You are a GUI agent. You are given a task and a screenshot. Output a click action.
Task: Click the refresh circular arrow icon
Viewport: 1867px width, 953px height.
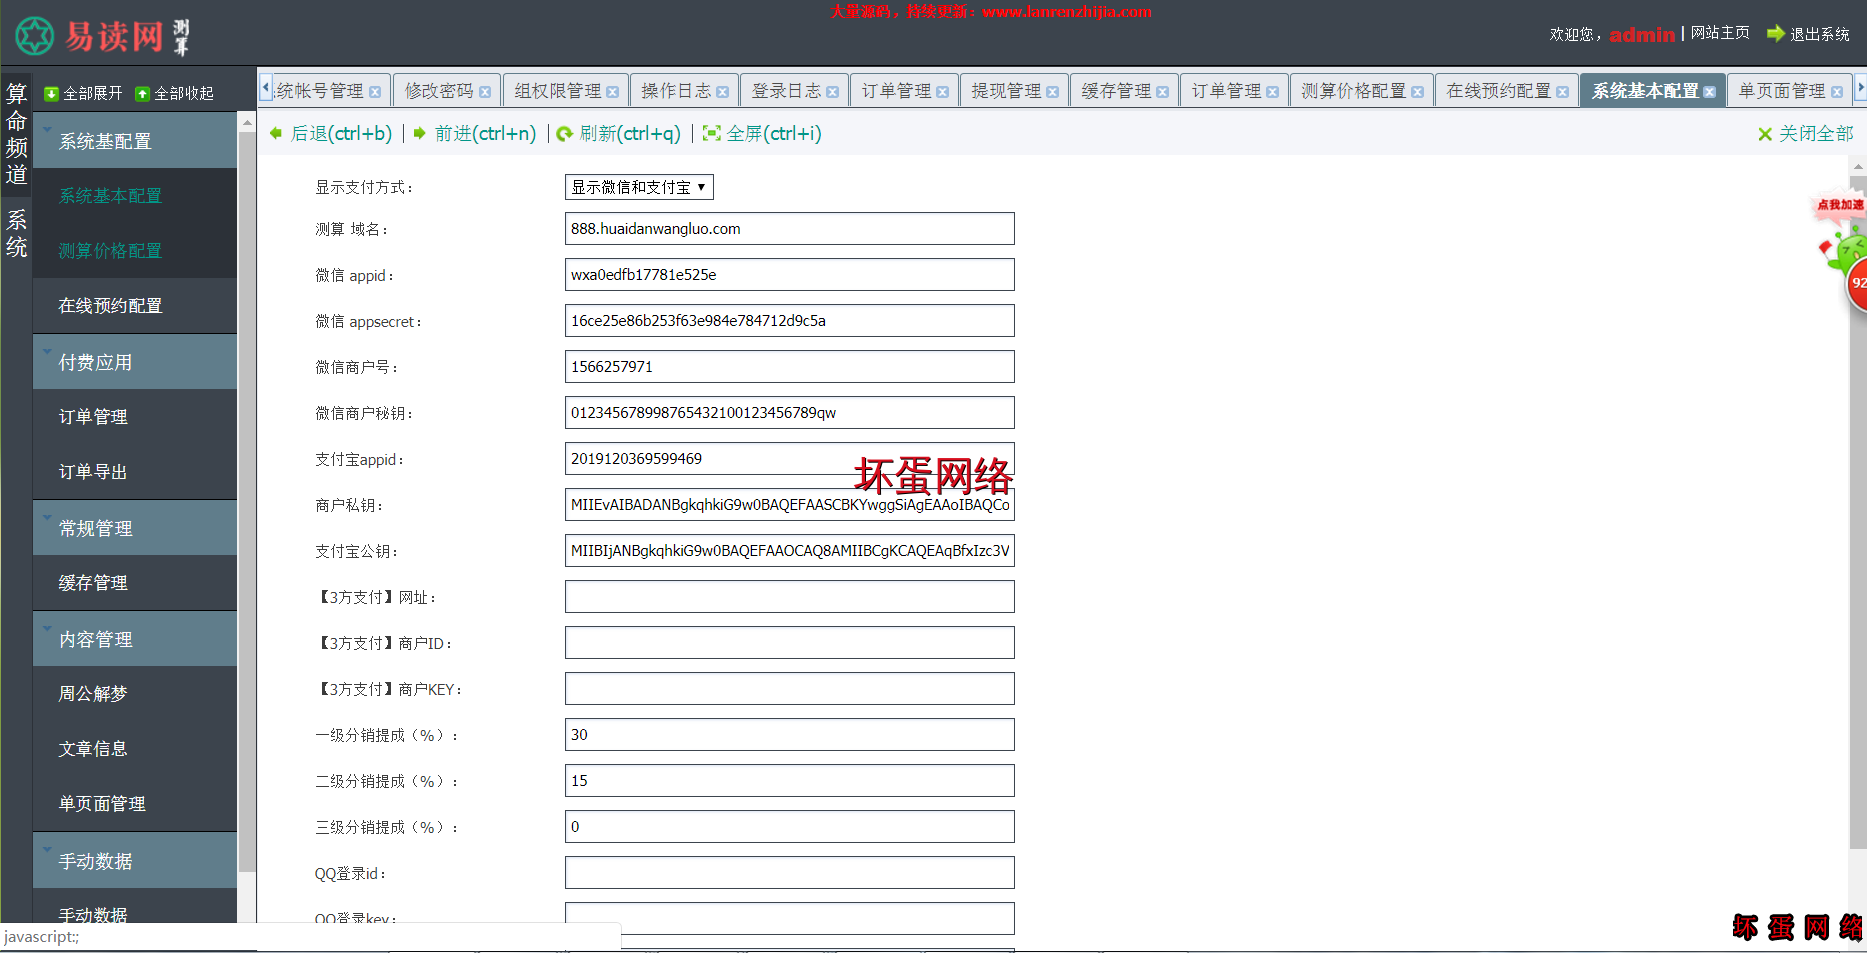(x=565, y=134)
